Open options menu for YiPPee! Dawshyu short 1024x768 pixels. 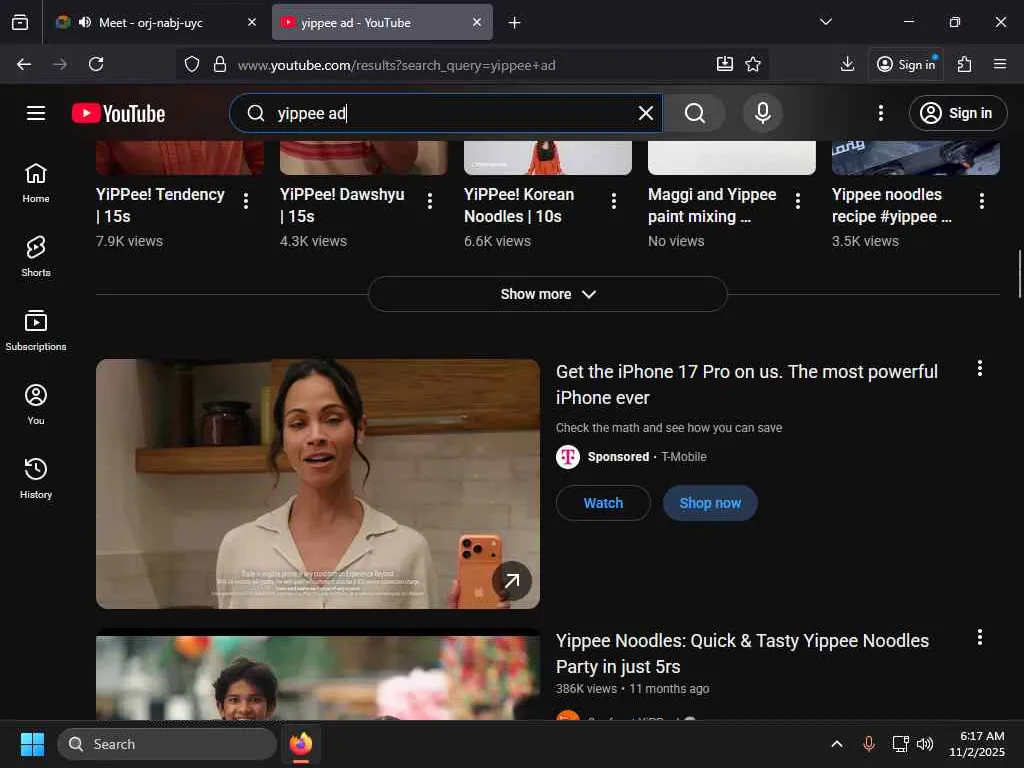point(430,200)
